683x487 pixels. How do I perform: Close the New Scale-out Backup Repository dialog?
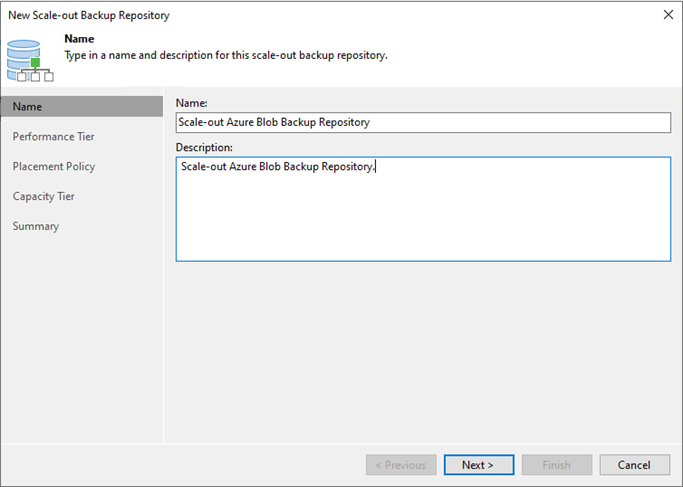pos(668,15)
